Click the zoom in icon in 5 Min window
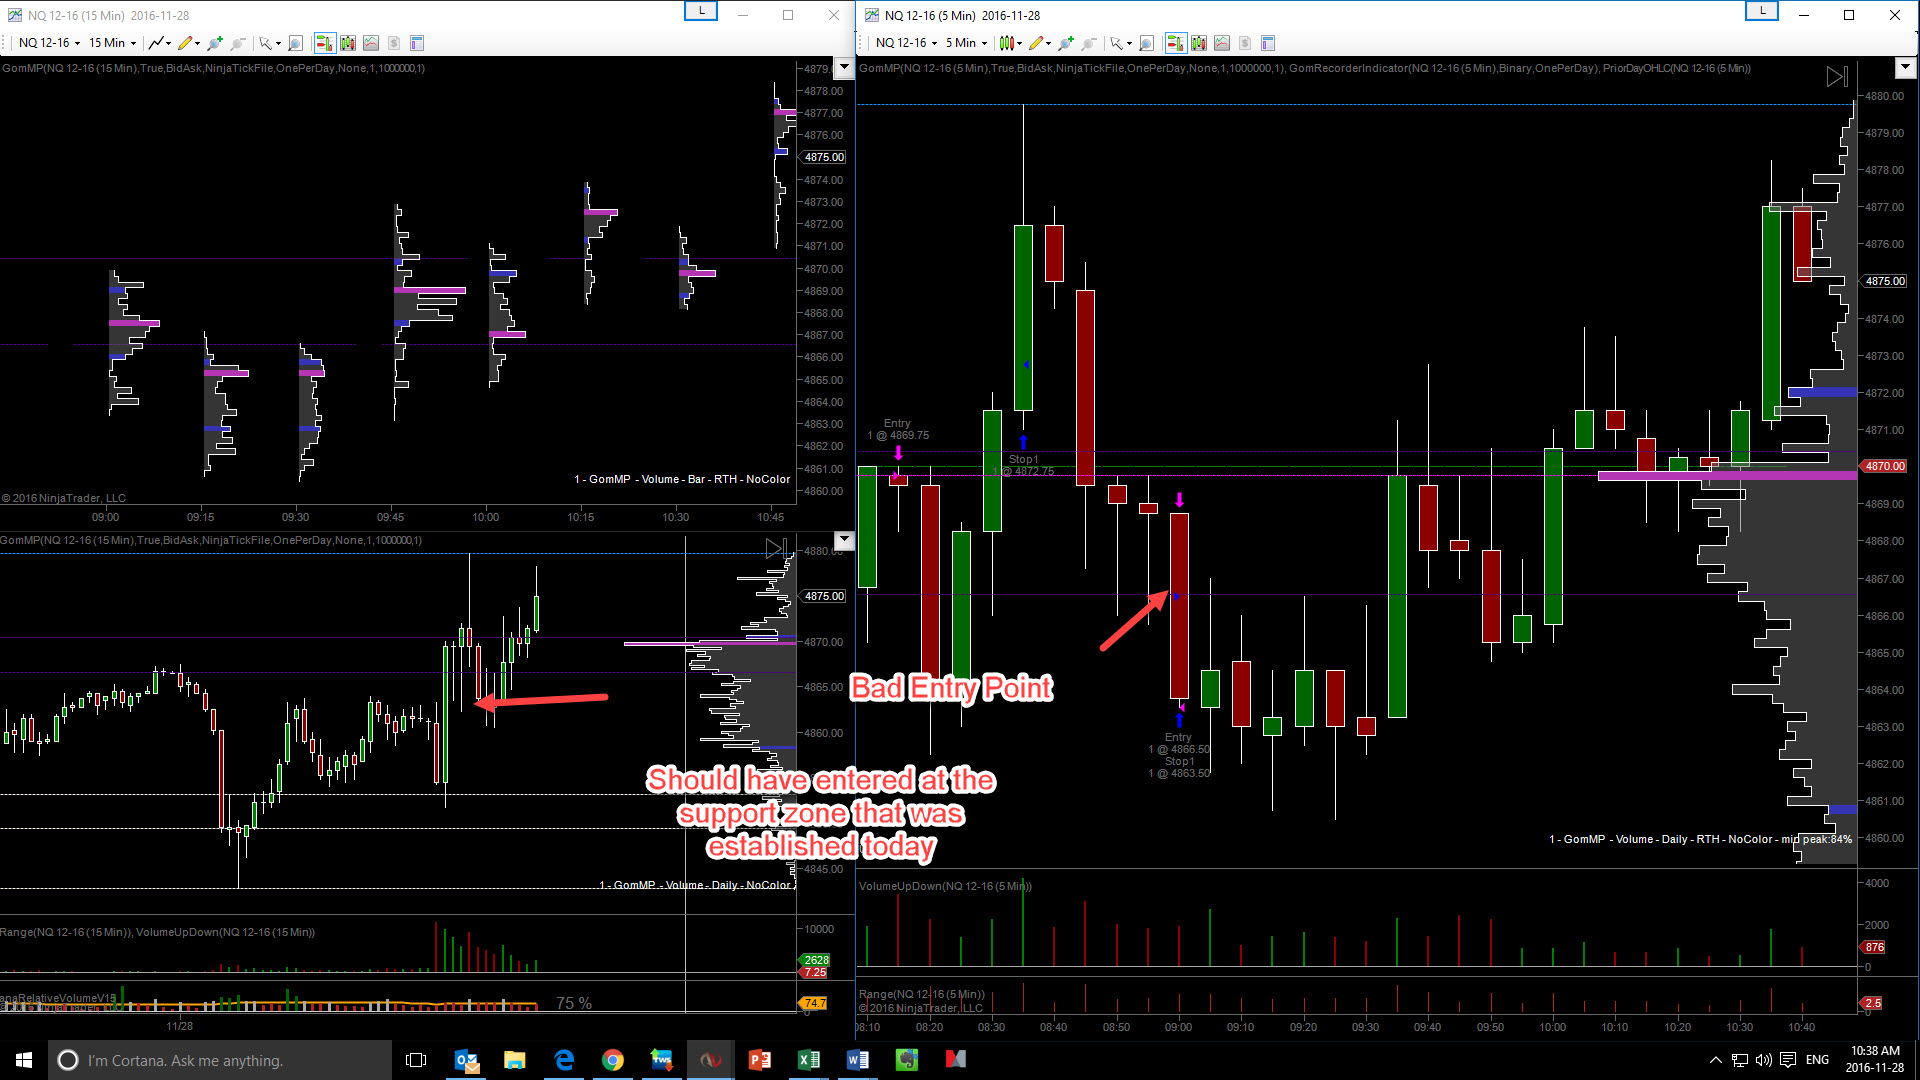 (x=1066, y=43)
